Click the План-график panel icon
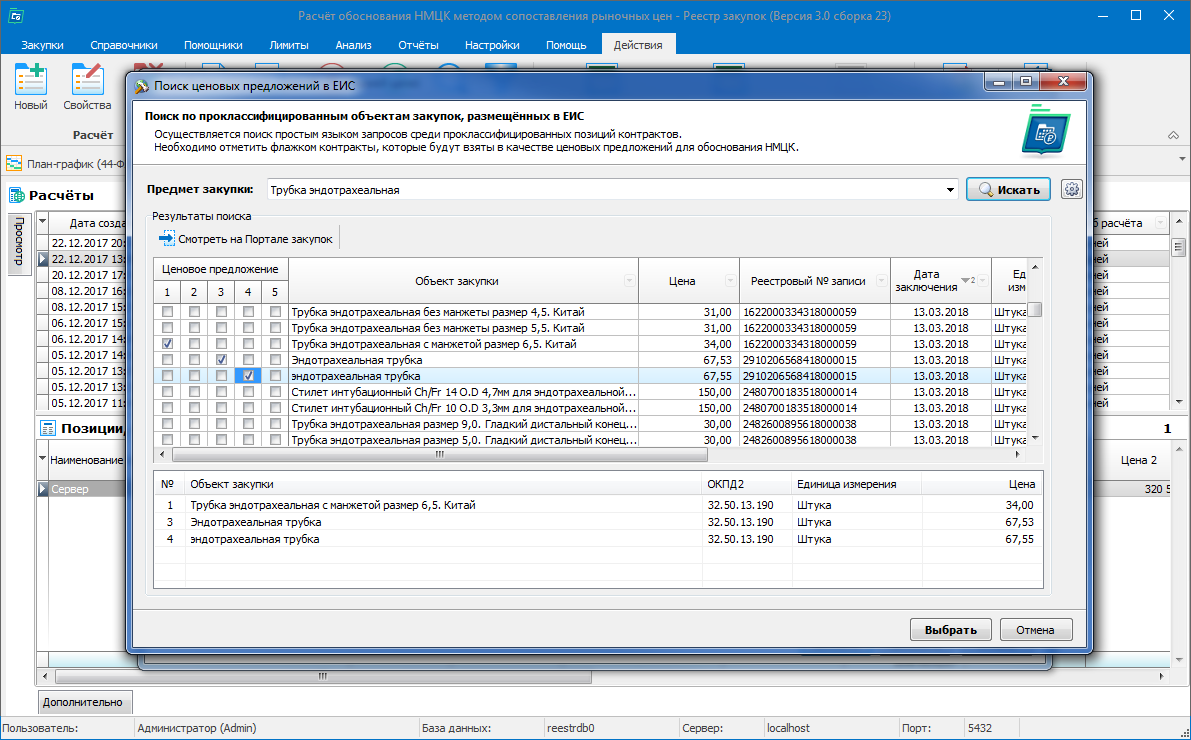 pyautogui.click(x=14, y=163)
